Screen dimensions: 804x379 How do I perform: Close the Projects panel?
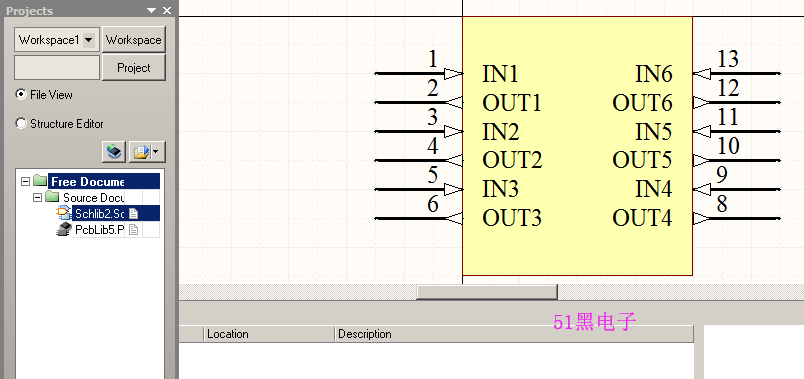(x=167, y=10)
